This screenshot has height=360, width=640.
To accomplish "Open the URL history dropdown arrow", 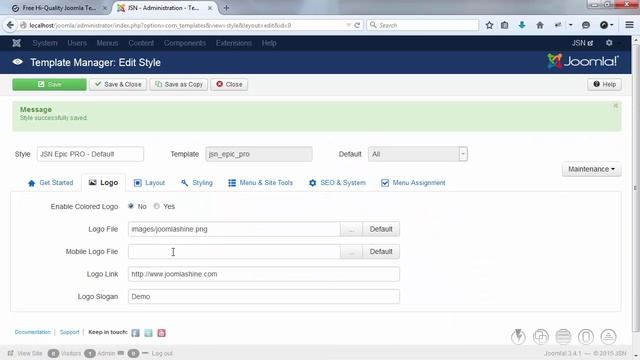I will [349, 25].
